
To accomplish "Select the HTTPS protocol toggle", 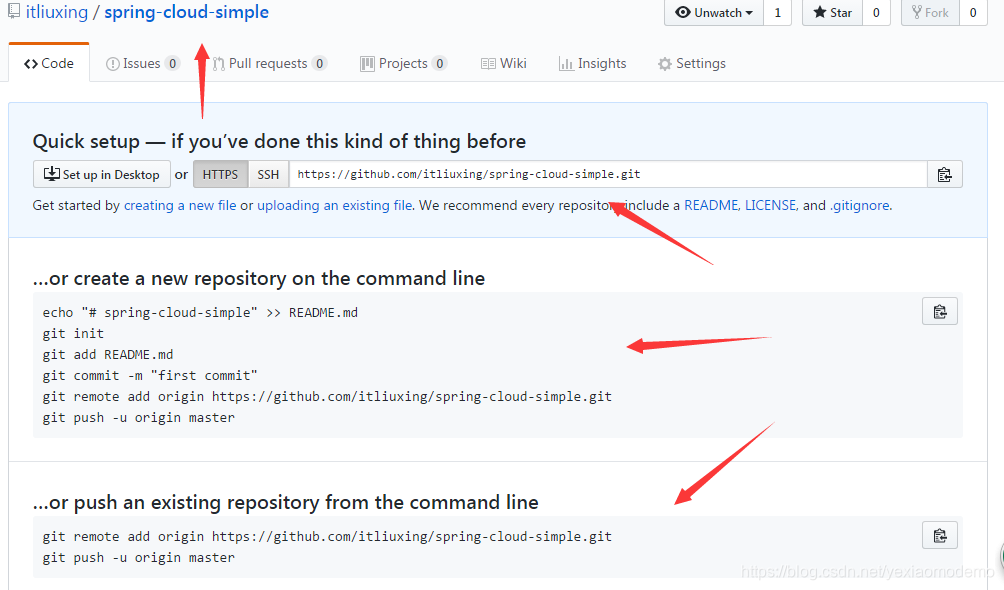I will tap(220, 174).
